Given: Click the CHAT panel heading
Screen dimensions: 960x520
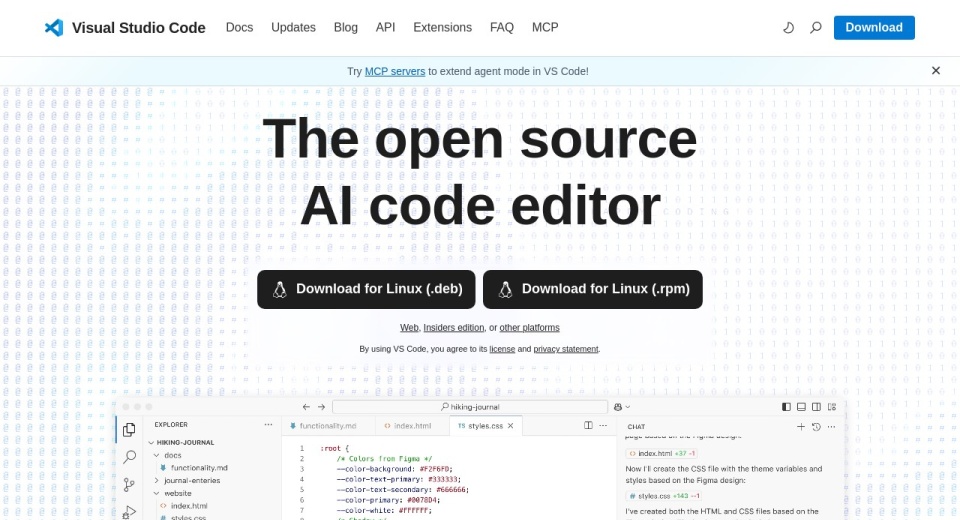Looking at the screenshot, I should [636, 427].
